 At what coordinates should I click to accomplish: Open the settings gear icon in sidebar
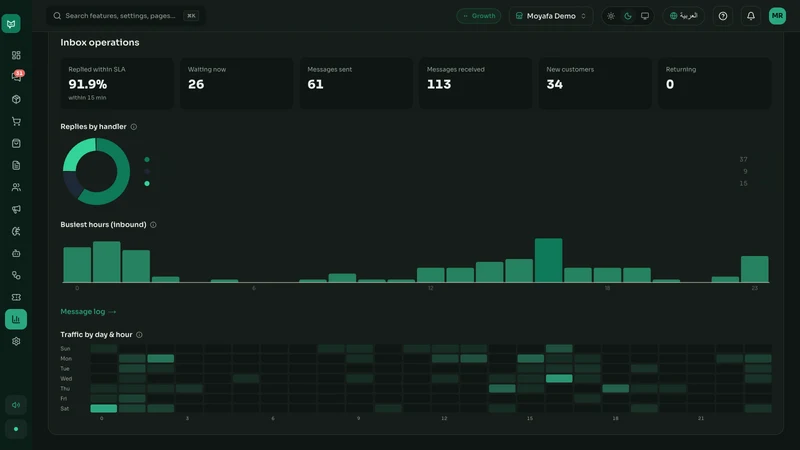[x=16, y=341]
